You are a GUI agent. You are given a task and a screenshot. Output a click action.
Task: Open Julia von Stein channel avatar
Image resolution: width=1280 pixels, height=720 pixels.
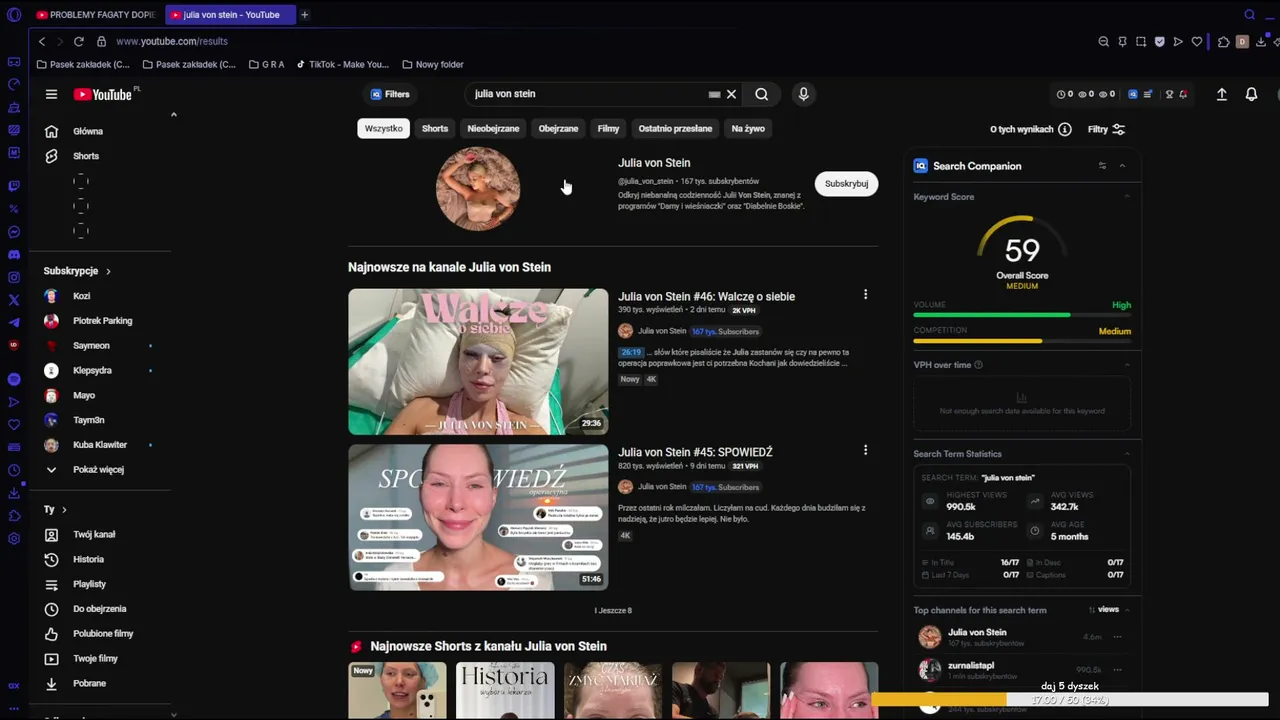[478, 189]
